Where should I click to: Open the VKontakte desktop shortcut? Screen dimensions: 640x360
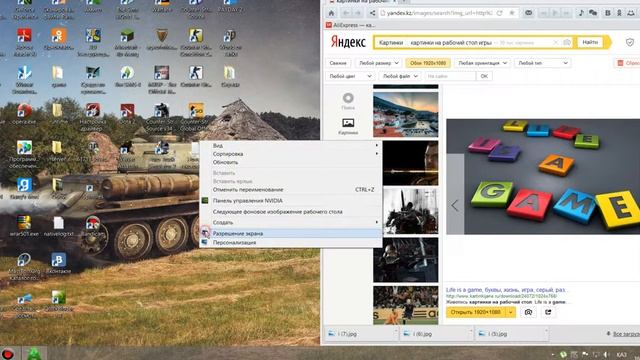pos(58,263)
